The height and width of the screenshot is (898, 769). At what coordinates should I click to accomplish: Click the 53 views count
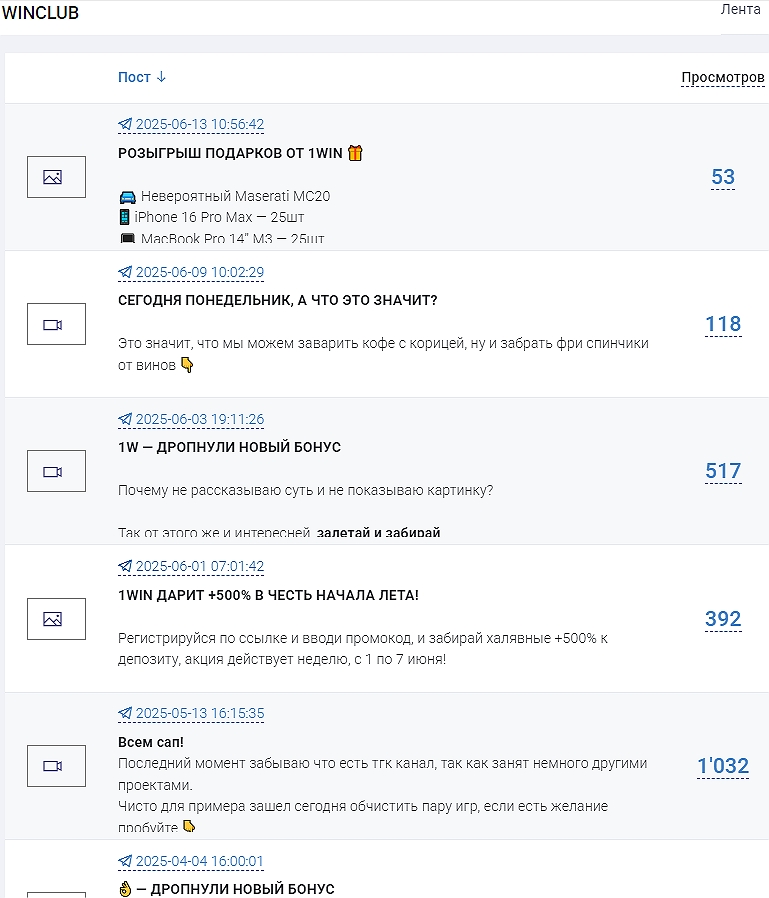[x=723, y=177]
